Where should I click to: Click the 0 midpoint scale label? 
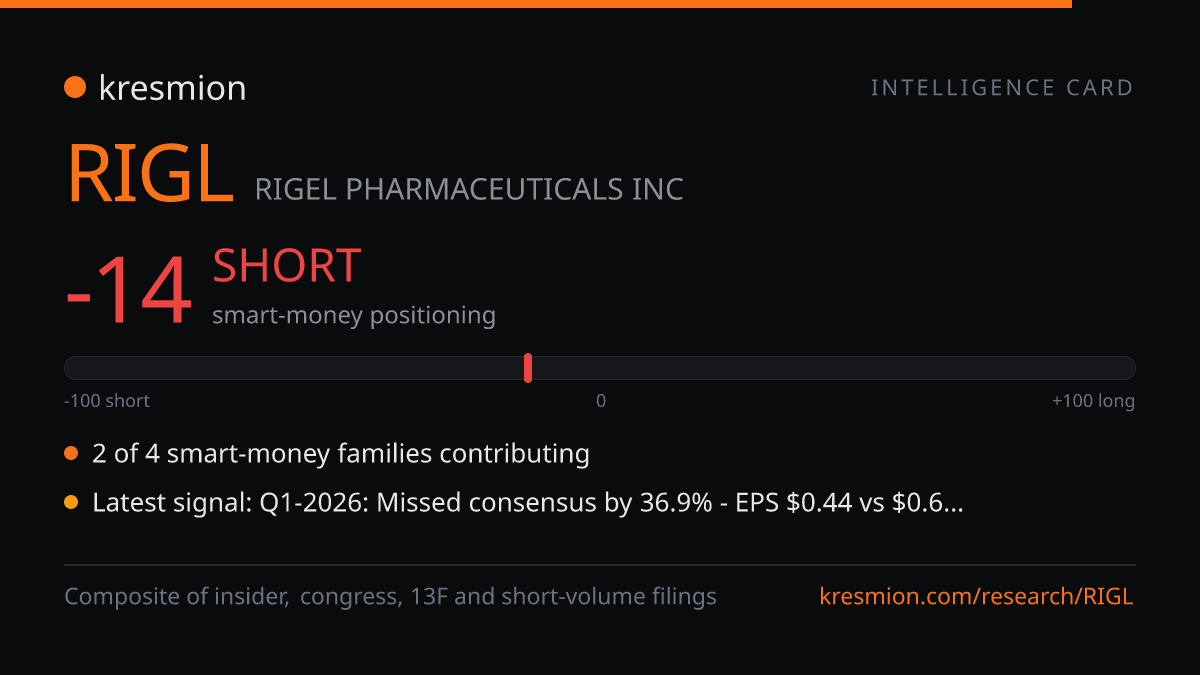(601, 401)
